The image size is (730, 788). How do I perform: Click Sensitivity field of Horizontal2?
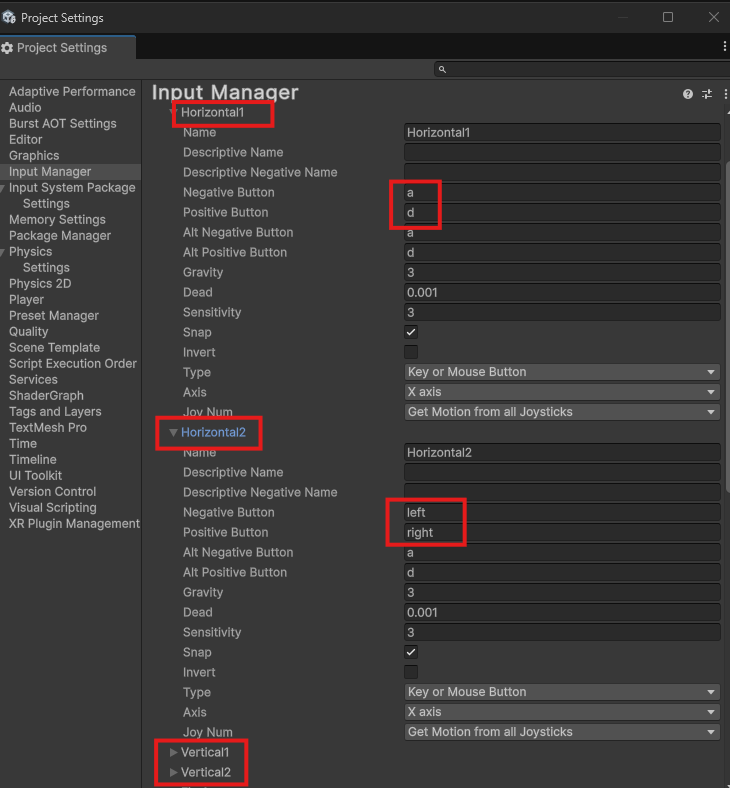(562, 632)
